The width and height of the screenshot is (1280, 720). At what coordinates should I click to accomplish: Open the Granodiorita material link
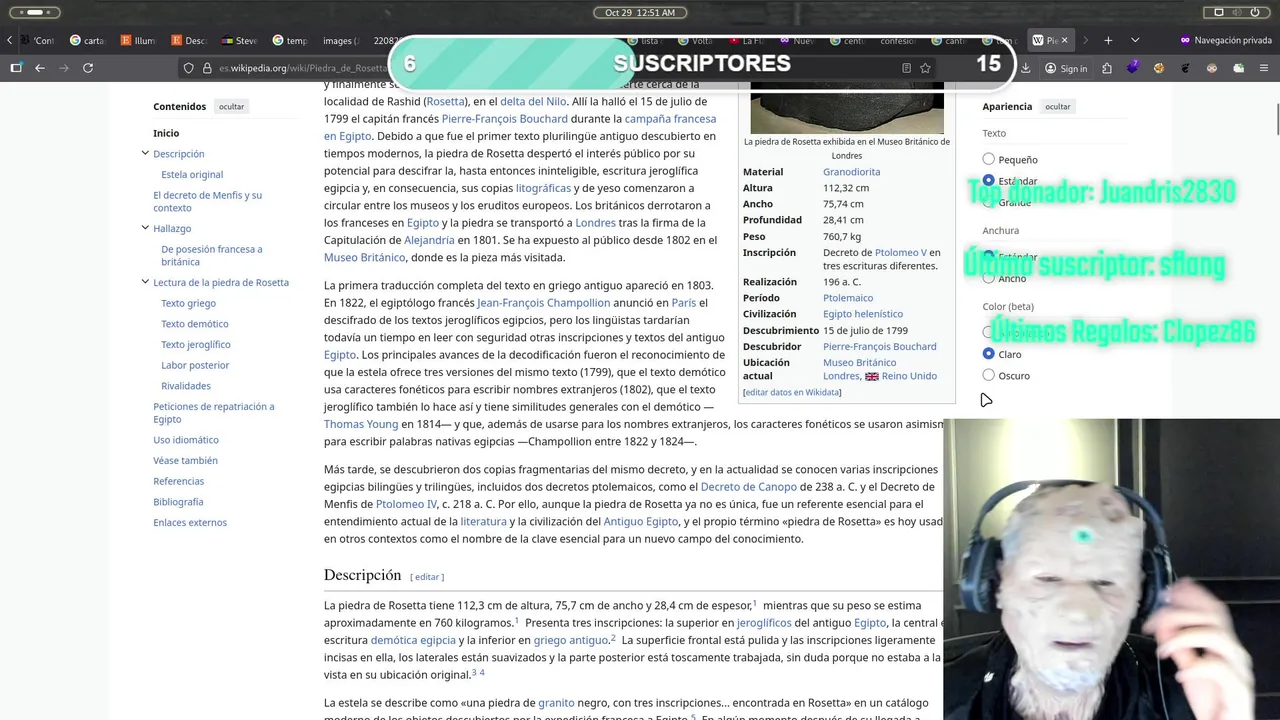click(851, 172)
